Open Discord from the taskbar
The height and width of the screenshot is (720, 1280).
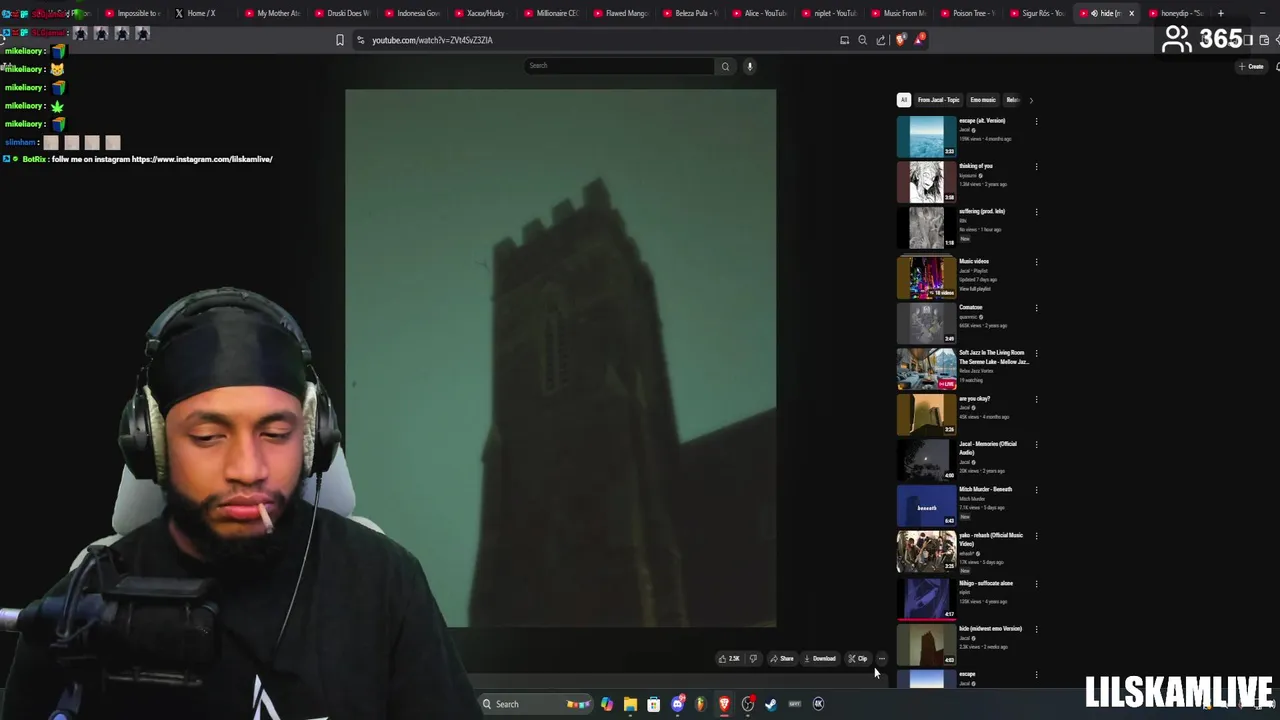click(678, 704)
